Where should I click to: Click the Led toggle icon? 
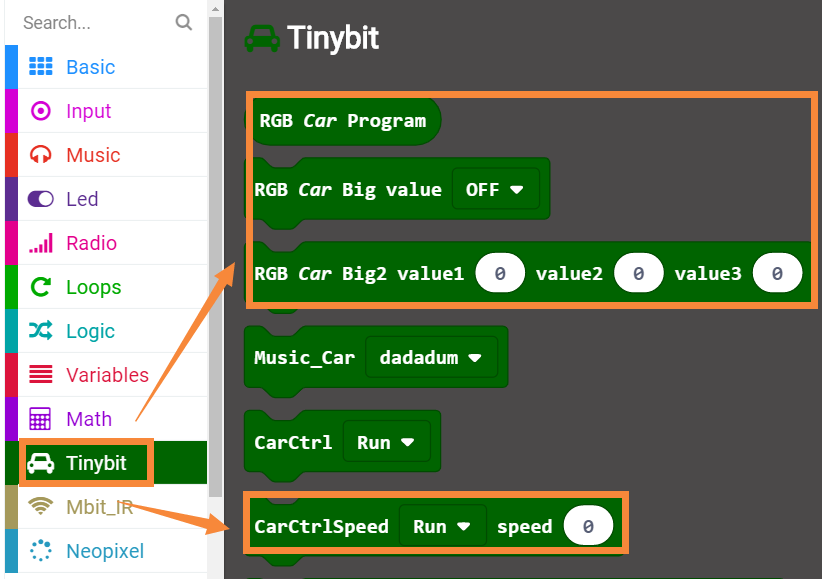click(40, 199)
